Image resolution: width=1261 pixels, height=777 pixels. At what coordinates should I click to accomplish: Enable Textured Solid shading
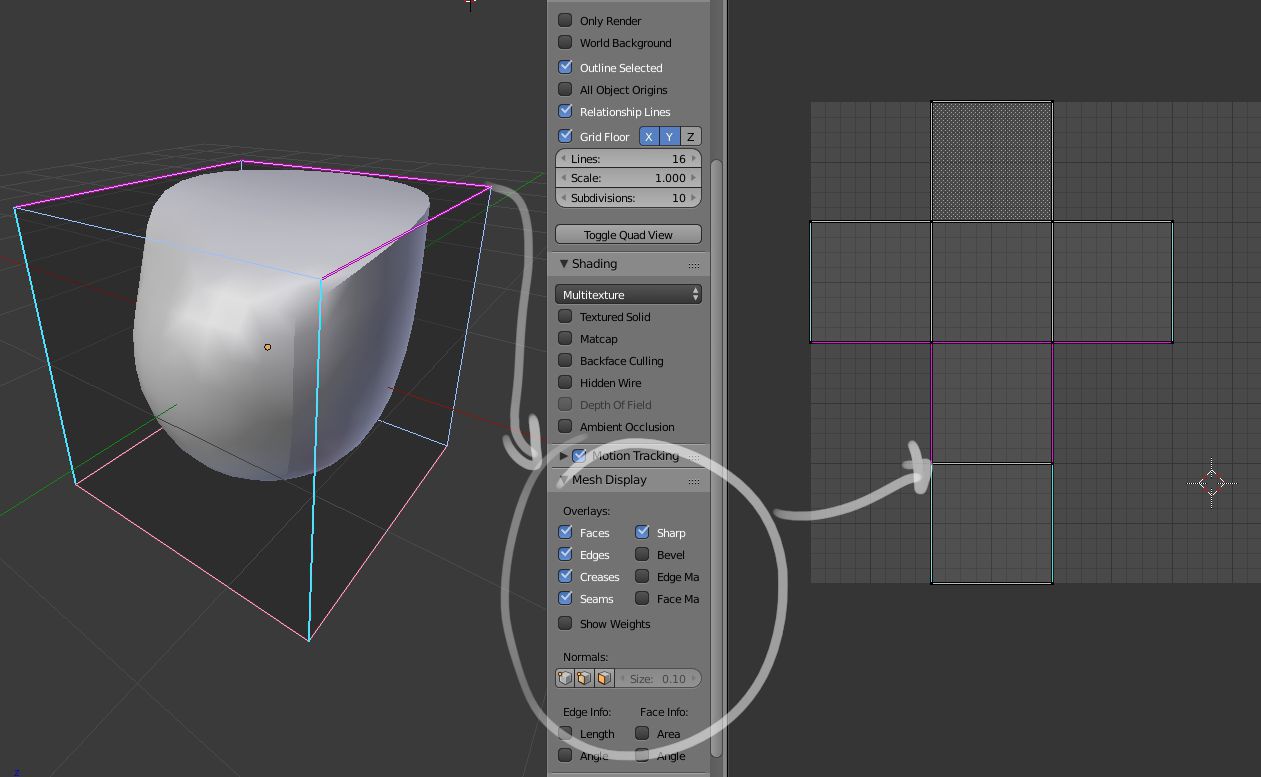pyautogui.click(x=565, y=316)
